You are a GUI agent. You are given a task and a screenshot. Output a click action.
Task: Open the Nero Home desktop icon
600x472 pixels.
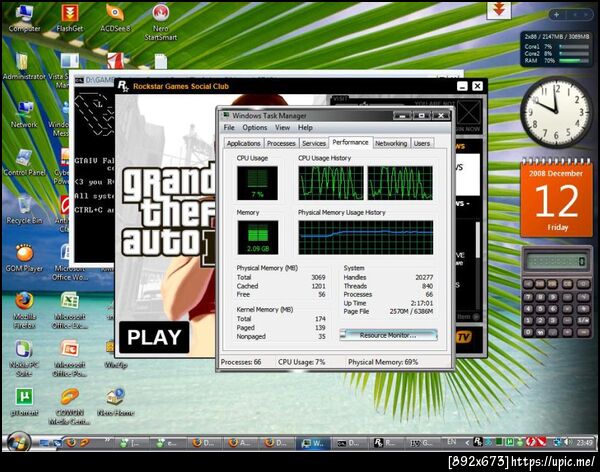(x=115, y=402)
